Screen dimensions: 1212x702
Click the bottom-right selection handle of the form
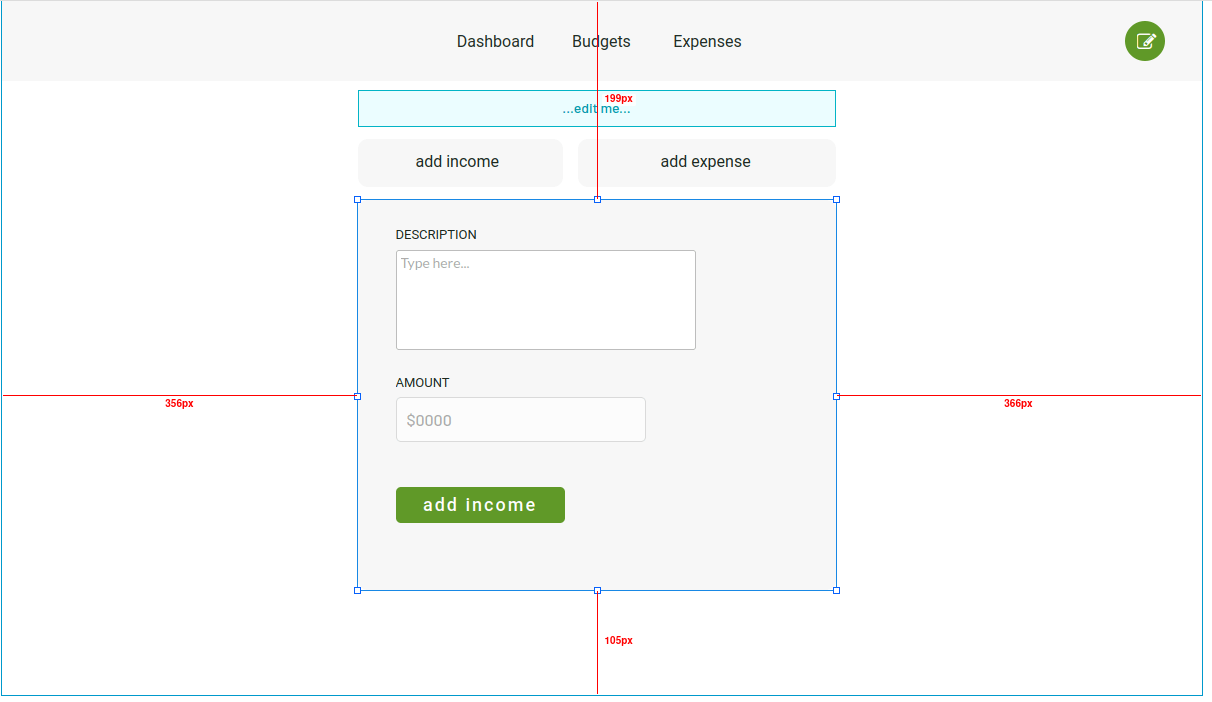(x=836, y=590)
